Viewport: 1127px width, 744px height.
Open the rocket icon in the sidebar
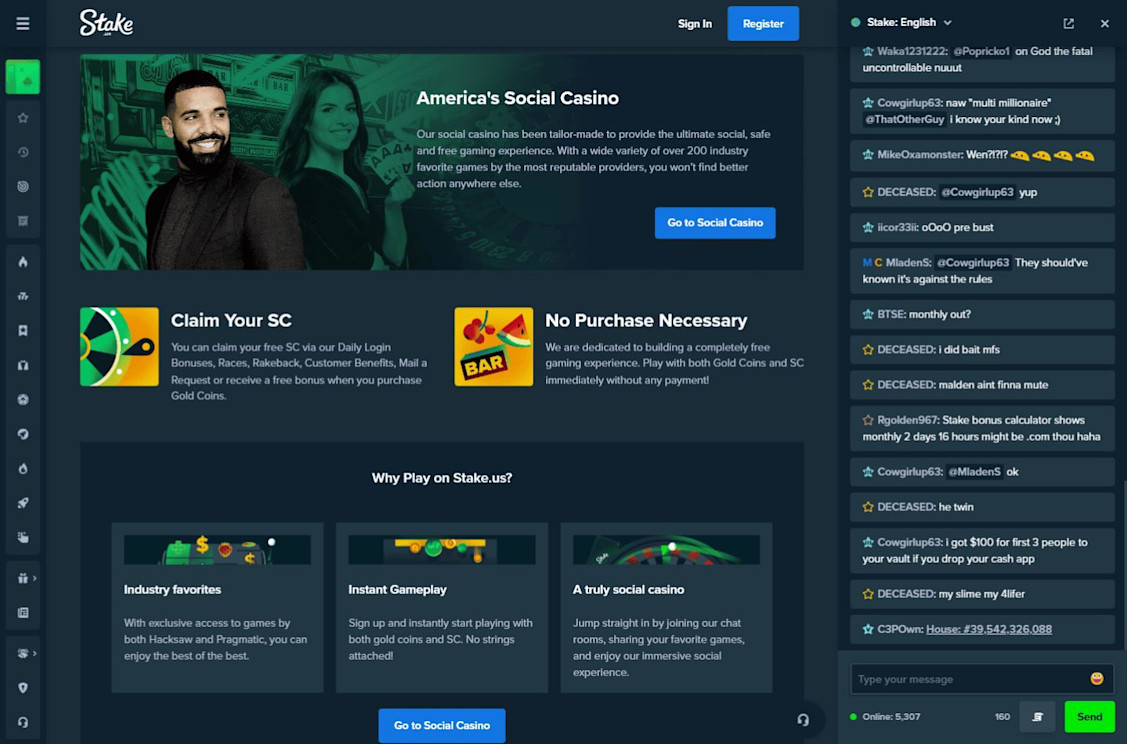point(23,503)
